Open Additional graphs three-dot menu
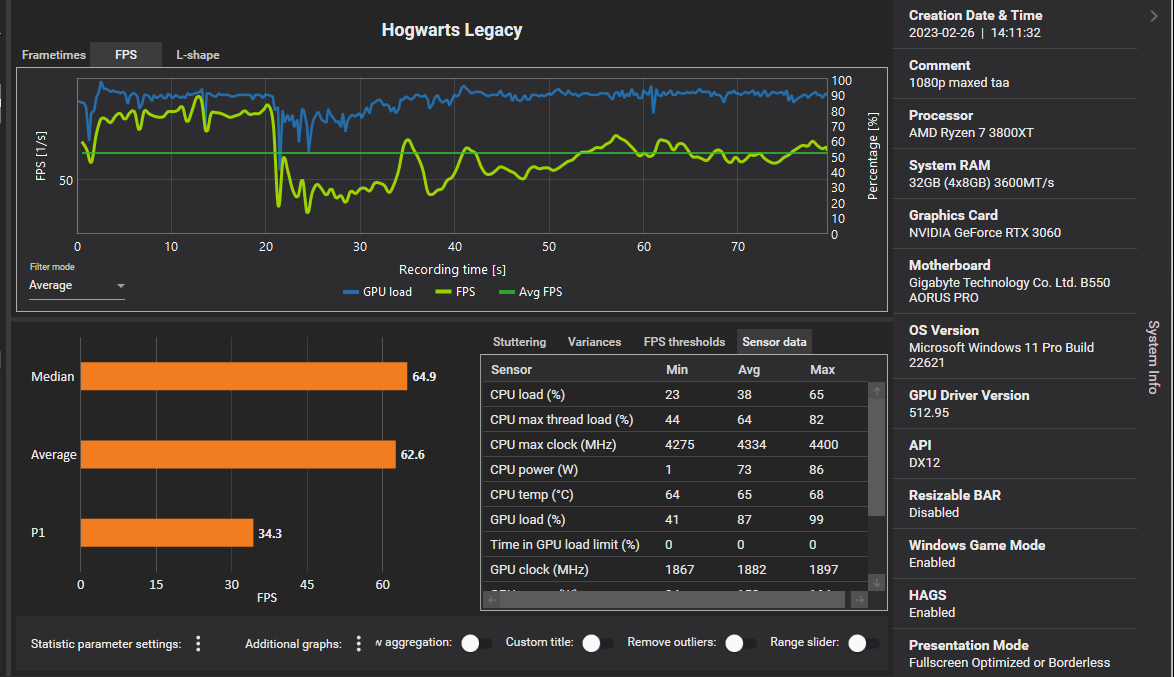The image size is (1174, 677). (359, 643)
